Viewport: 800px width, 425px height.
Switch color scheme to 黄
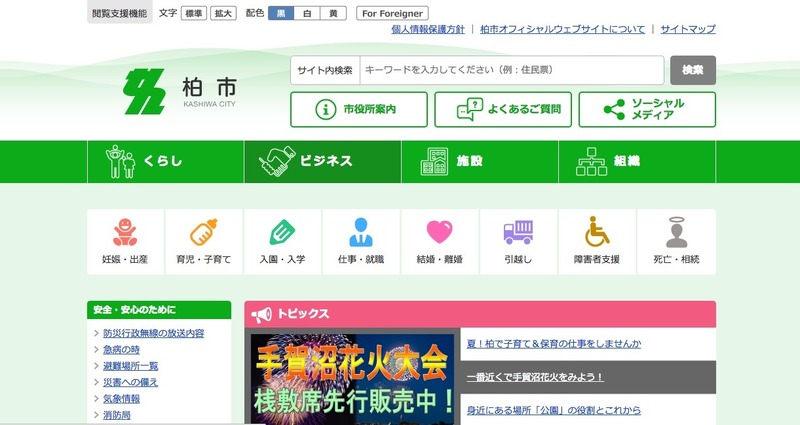click(333, 13)
